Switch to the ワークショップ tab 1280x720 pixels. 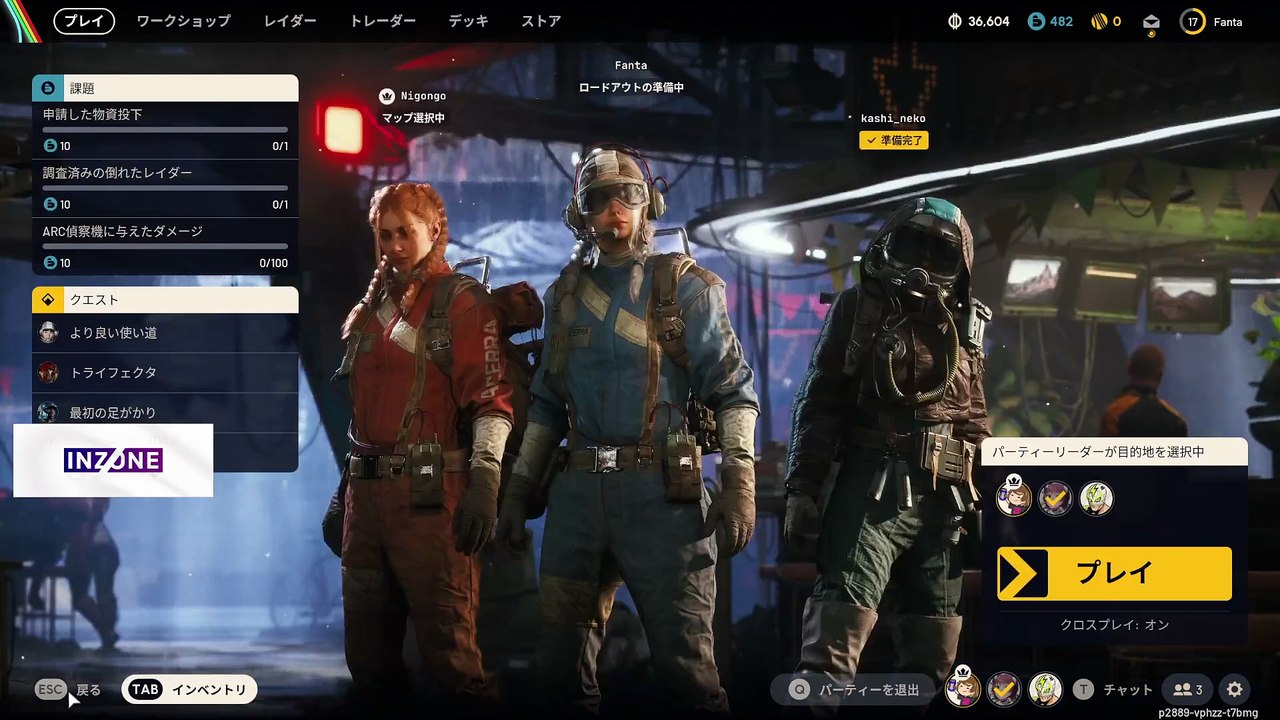183,21
